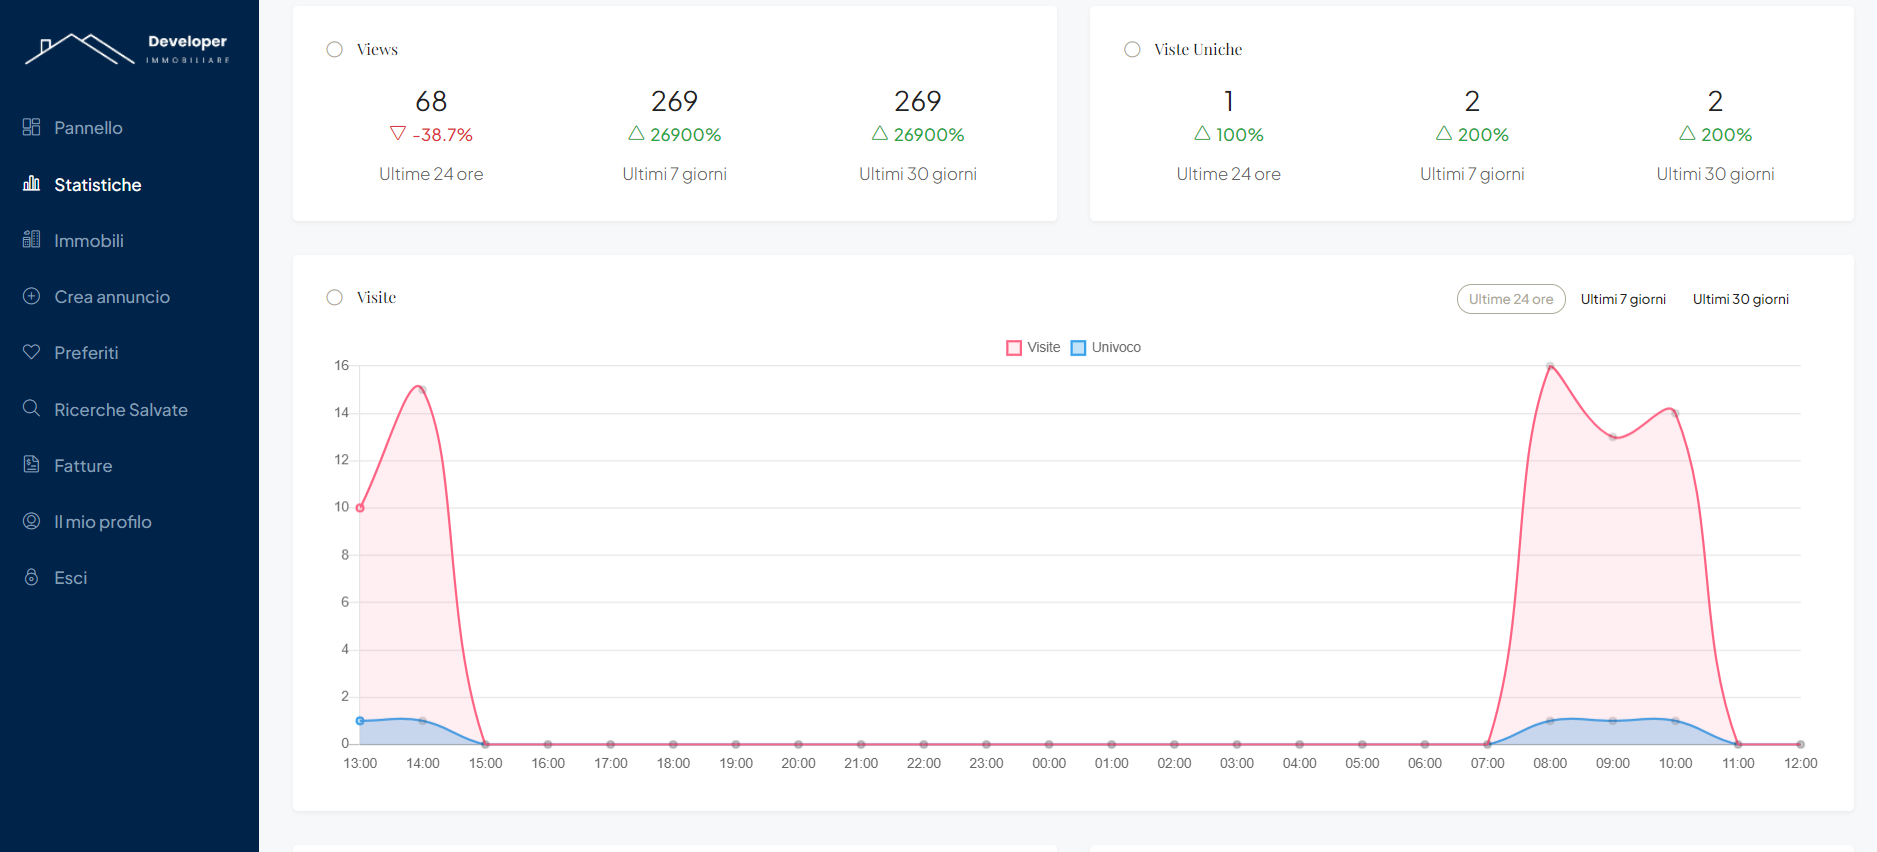The image size is (1877, 852).
Task: Switch chart to Ultimi 30 giorni
Action: tap(1740, 299)
